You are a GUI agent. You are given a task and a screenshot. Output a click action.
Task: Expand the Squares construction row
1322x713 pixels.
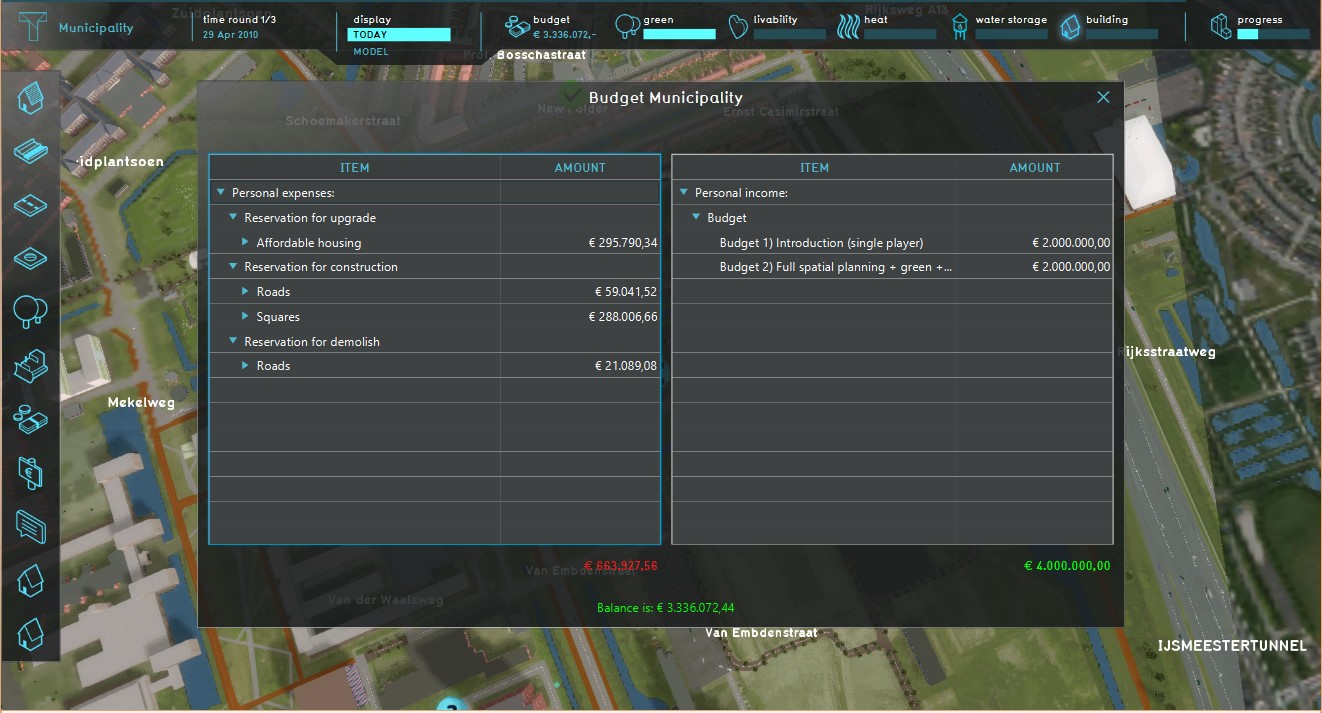[x=245, y=317]
